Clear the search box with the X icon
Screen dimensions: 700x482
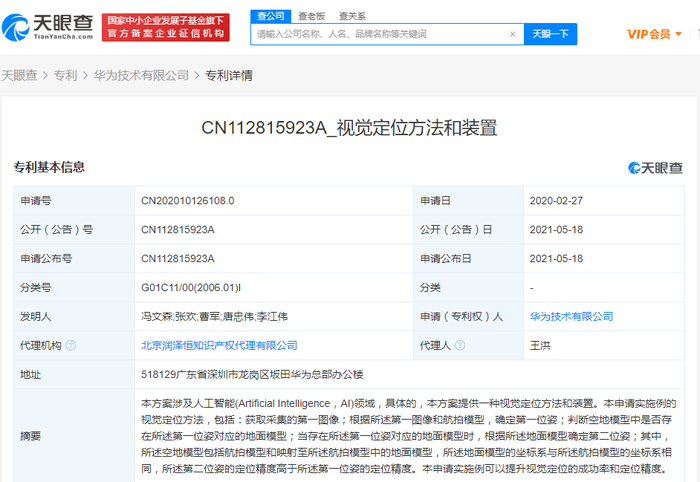click(513, 34)
